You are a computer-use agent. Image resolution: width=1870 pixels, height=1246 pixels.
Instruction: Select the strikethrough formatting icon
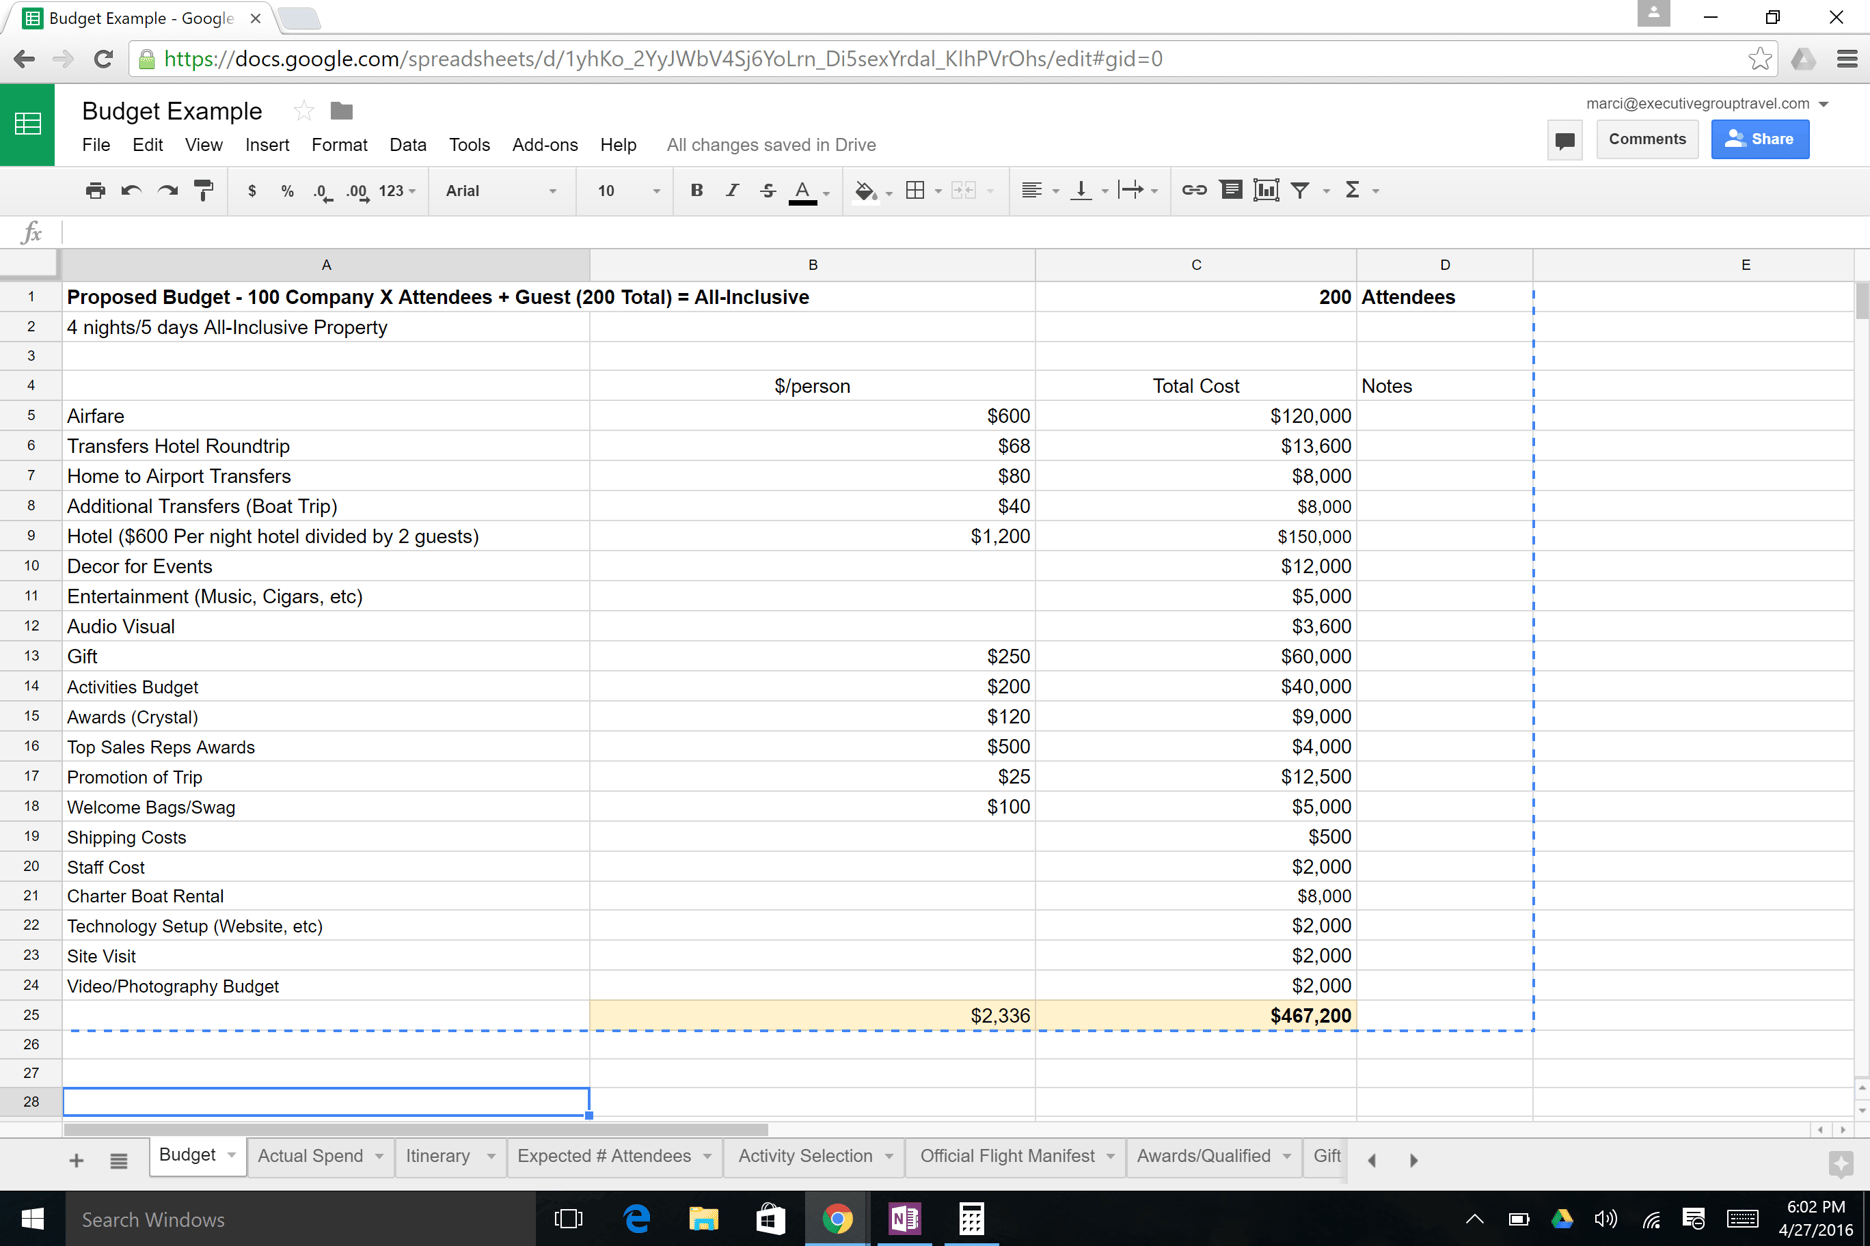(768, 190)
